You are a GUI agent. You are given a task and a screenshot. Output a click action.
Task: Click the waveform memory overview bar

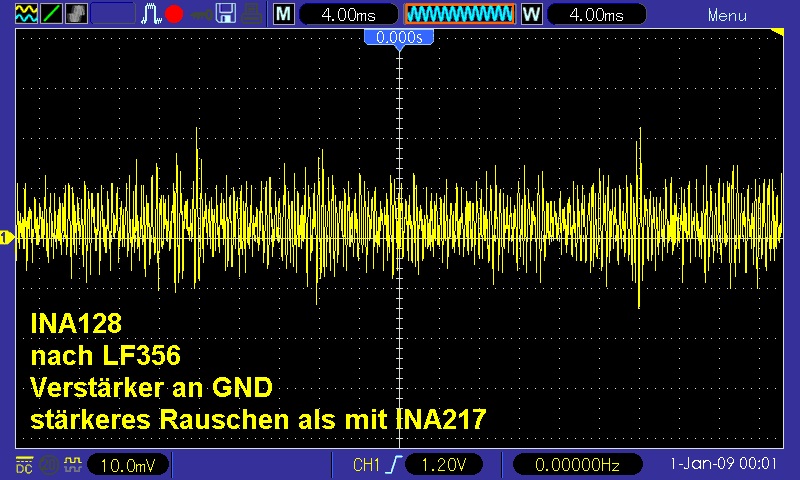[x=460, y=14]
